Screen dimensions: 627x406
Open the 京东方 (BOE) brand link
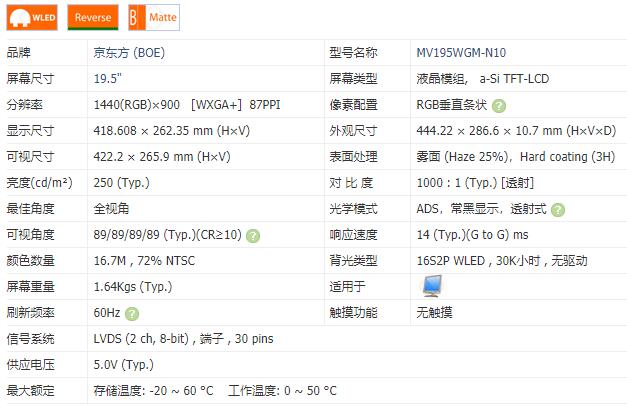[x=129, y=53]
